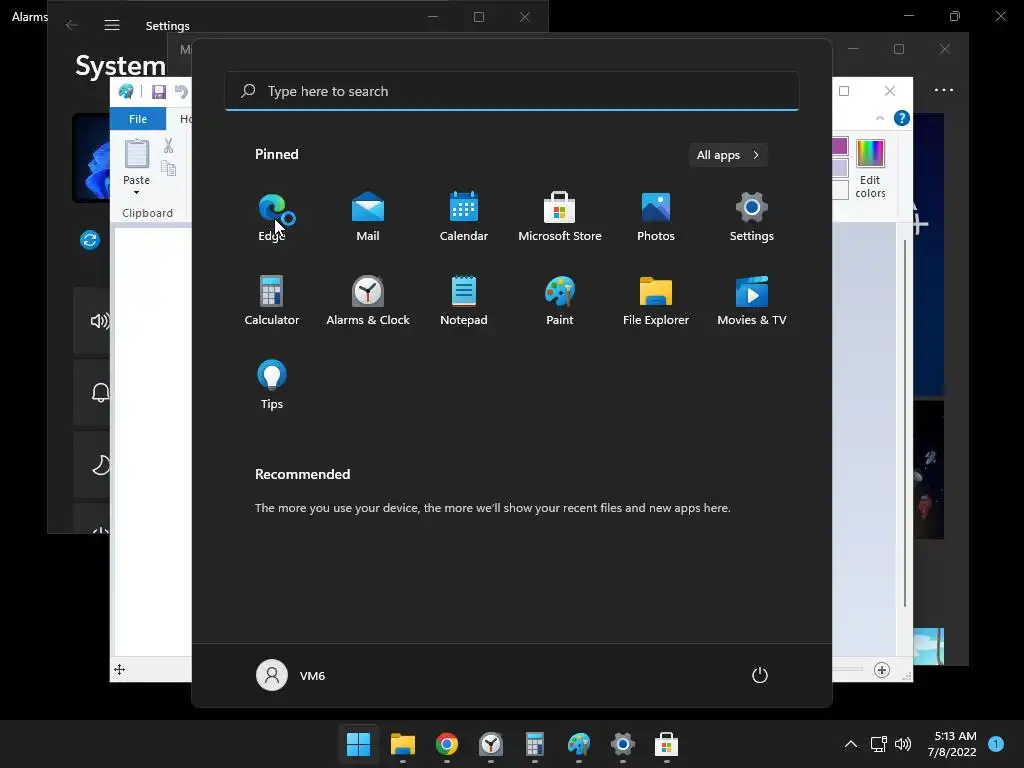The width and height of the screenshot is (1024, 768).
Task: Expand hidden system tray icons
Action: pyautogui.click(x=851, y=744)
